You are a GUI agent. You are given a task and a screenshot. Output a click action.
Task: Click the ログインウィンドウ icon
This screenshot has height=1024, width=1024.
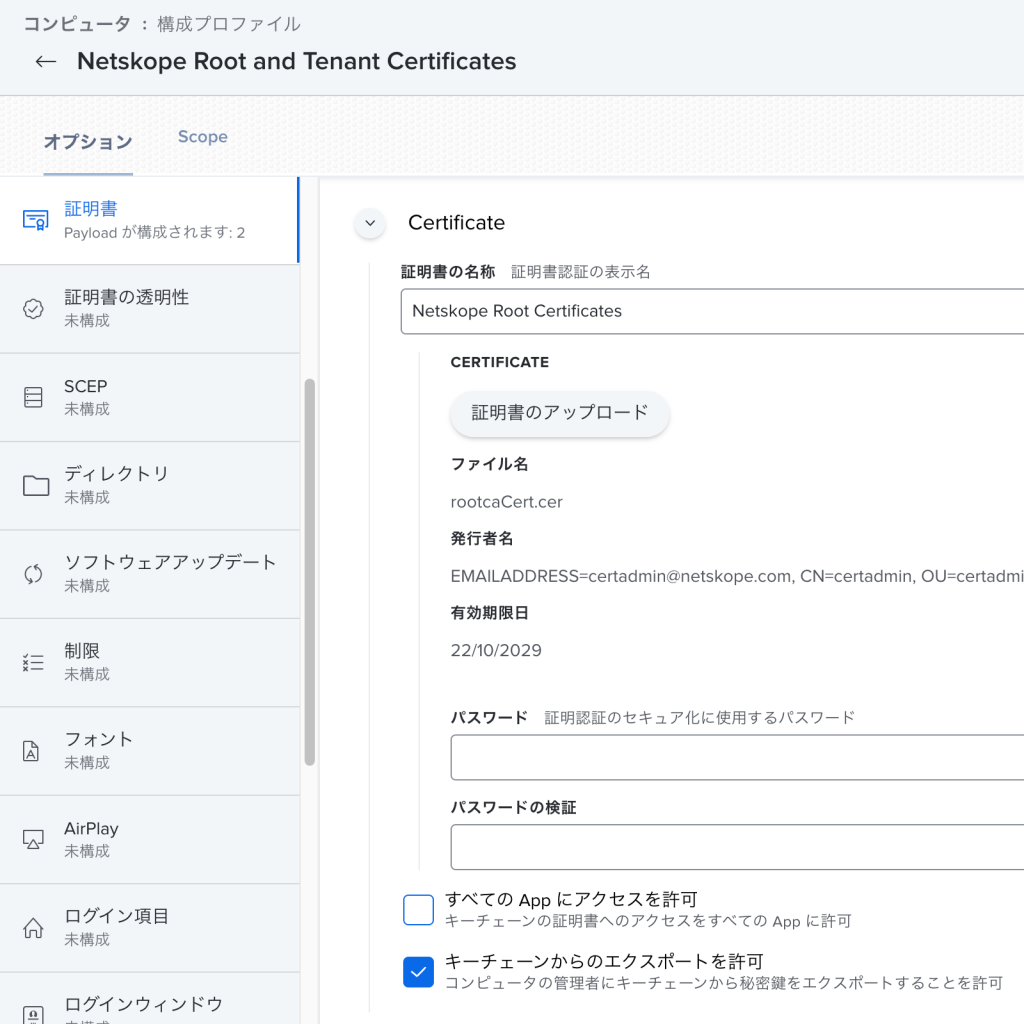coord(33,1014)
